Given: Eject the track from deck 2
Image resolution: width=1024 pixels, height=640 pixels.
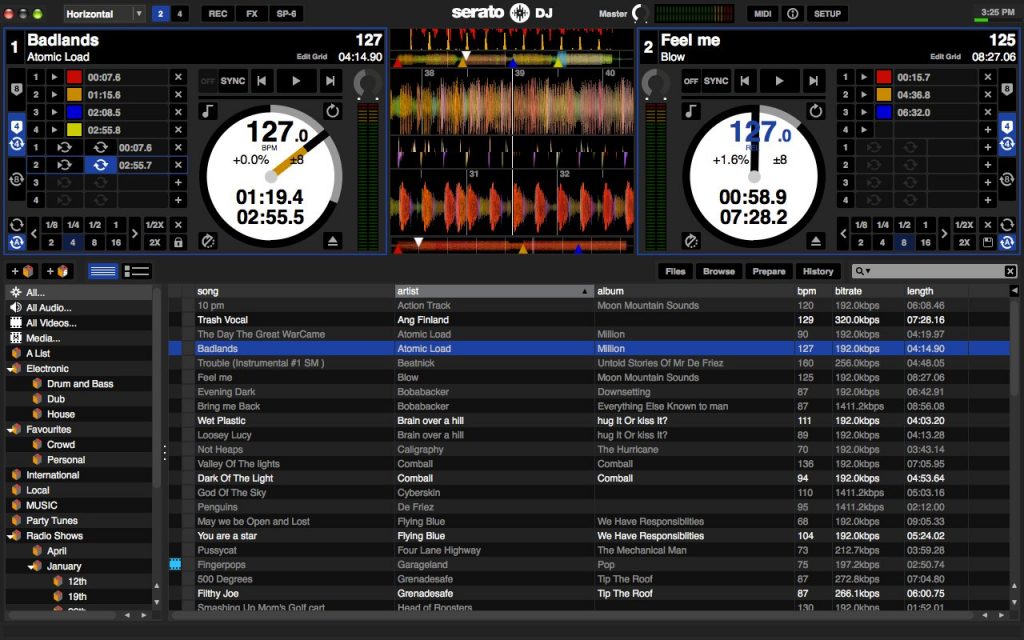Looking at the screenshot, I should pos(816,241).
